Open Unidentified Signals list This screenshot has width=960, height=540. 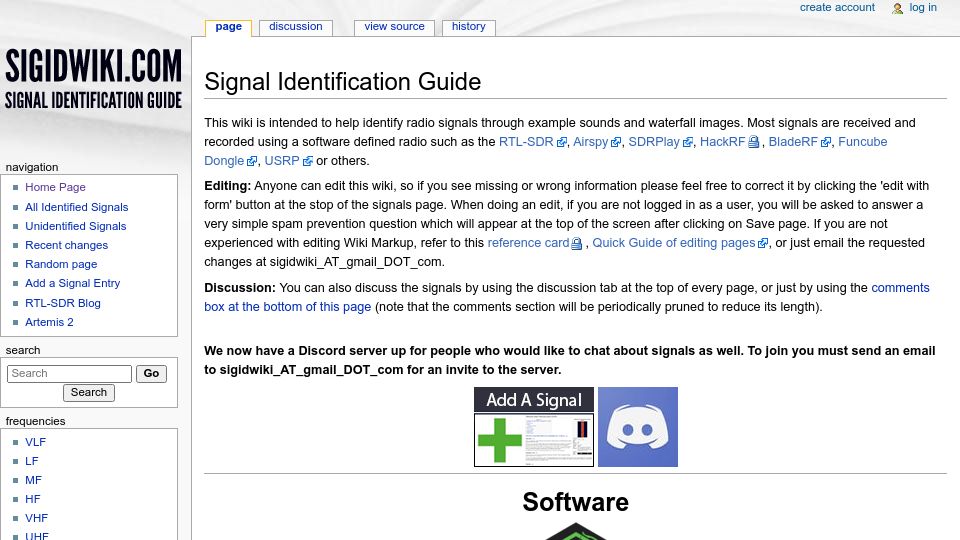[75, 226]
